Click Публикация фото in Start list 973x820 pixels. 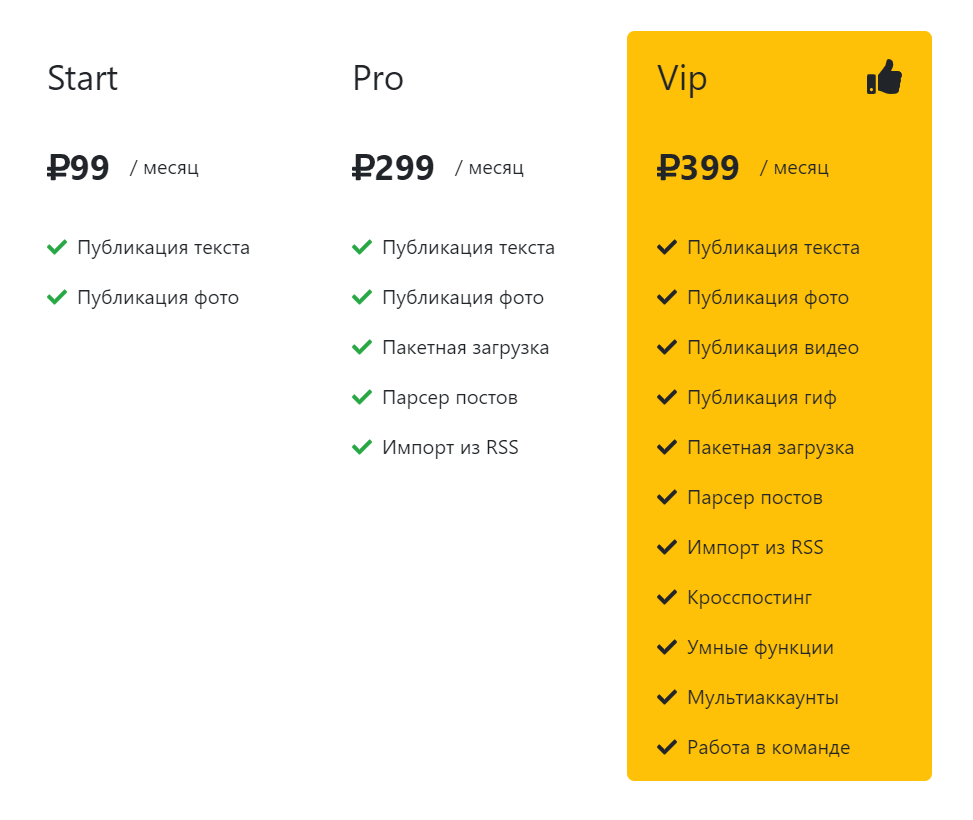coord(158,298)
